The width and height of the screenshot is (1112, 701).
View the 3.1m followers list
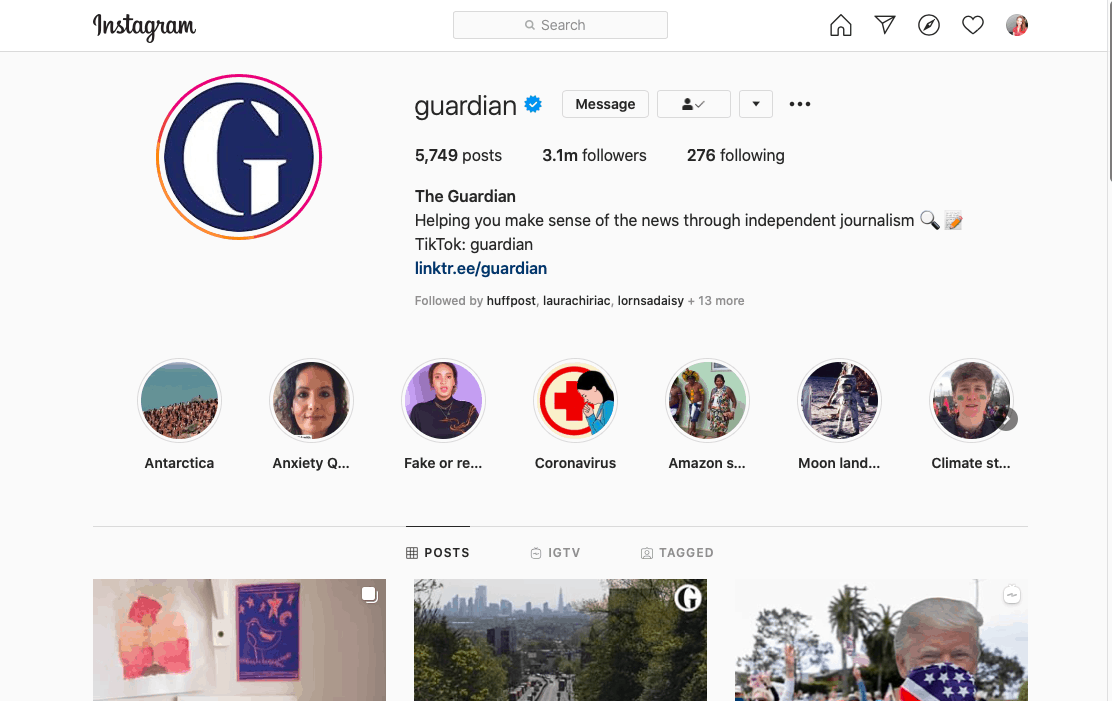[x=594, y=155]
